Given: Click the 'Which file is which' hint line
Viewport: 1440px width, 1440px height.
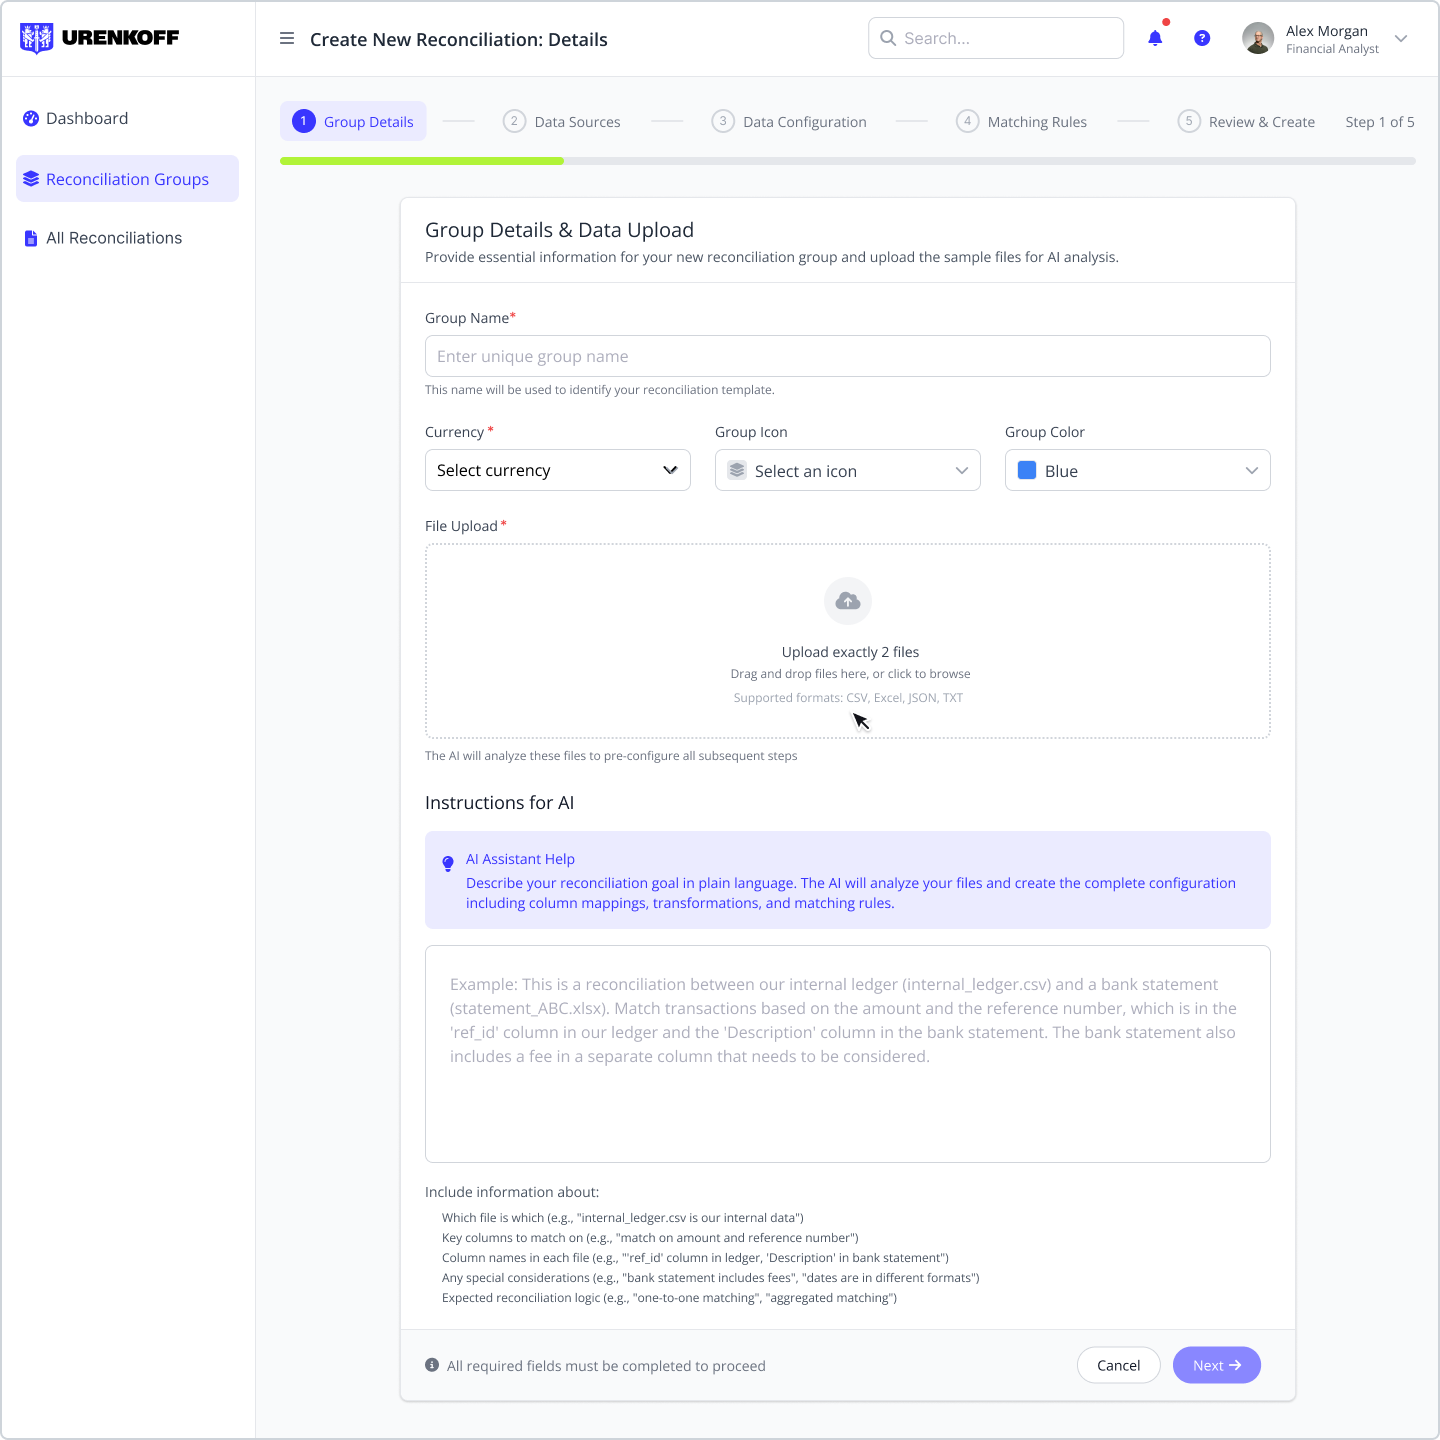Looking at the screenshot, I should click(623, 1218).
